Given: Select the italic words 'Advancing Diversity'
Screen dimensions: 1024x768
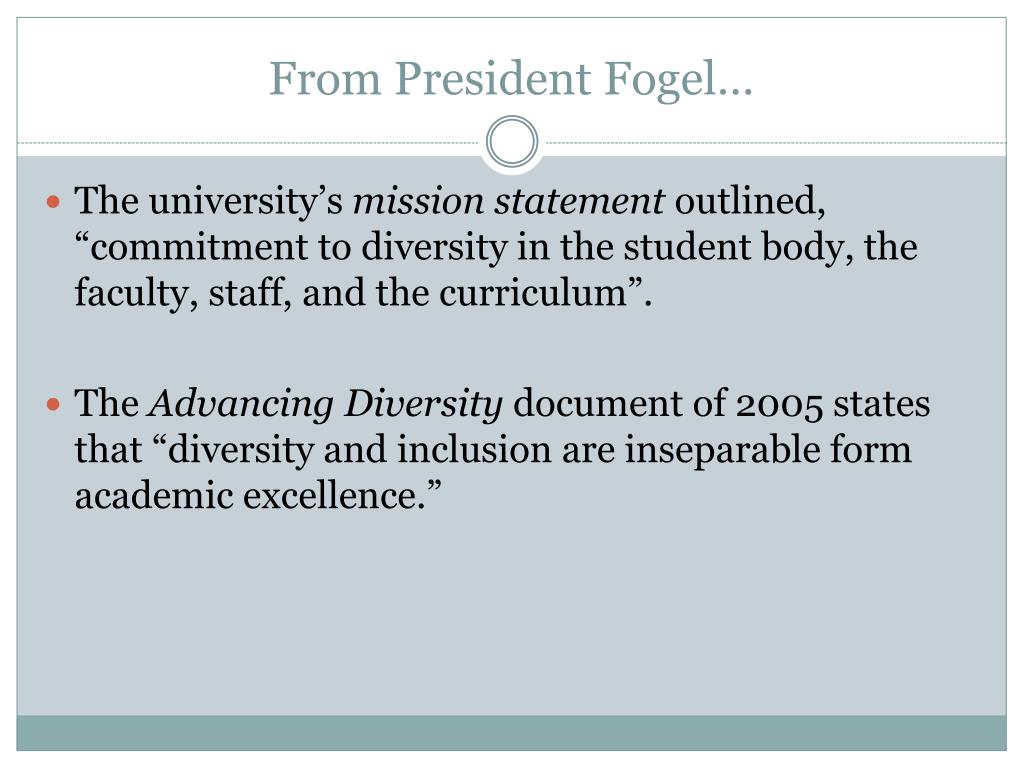Looking at the screenshot, I should click(x=326, y=404).
